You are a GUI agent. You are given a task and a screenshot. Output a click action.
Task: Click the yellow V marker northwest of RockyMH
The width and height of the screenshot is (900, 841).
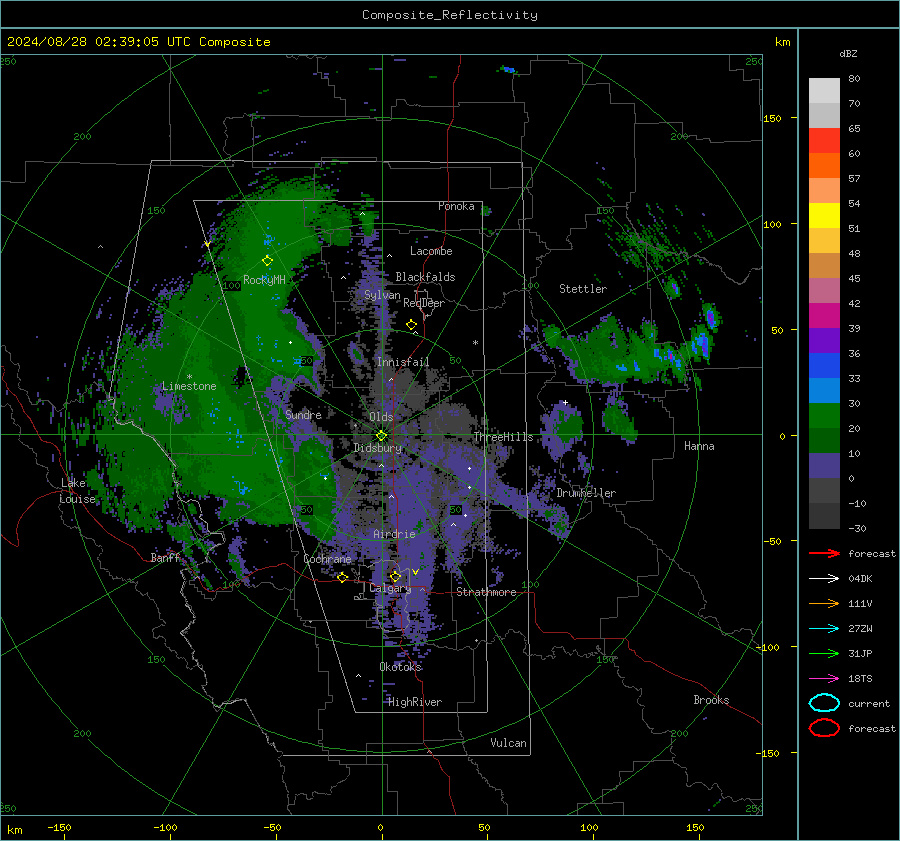click(x=207, y=245)
